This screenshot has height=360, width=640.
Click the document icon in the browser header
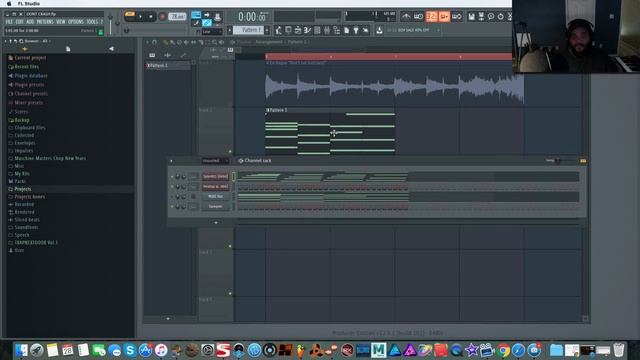tap(68, 49)
